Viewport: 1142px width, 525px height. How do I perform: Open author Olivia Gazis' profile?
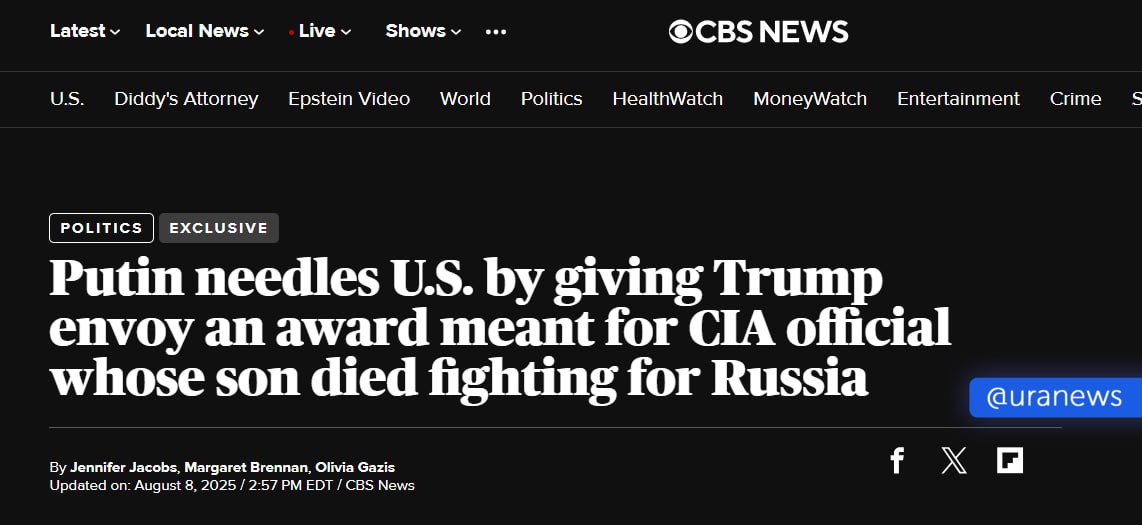(355, 467)
